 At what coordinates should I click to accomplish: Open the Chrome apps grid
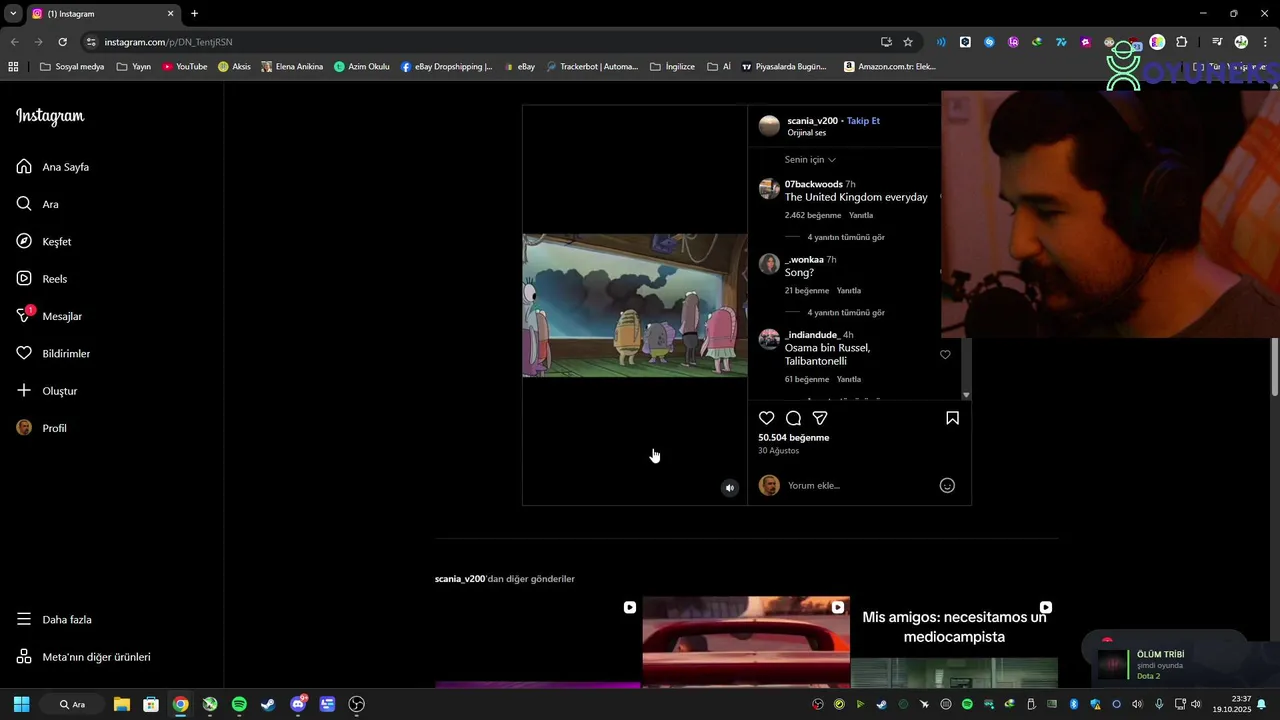point(13,67)
